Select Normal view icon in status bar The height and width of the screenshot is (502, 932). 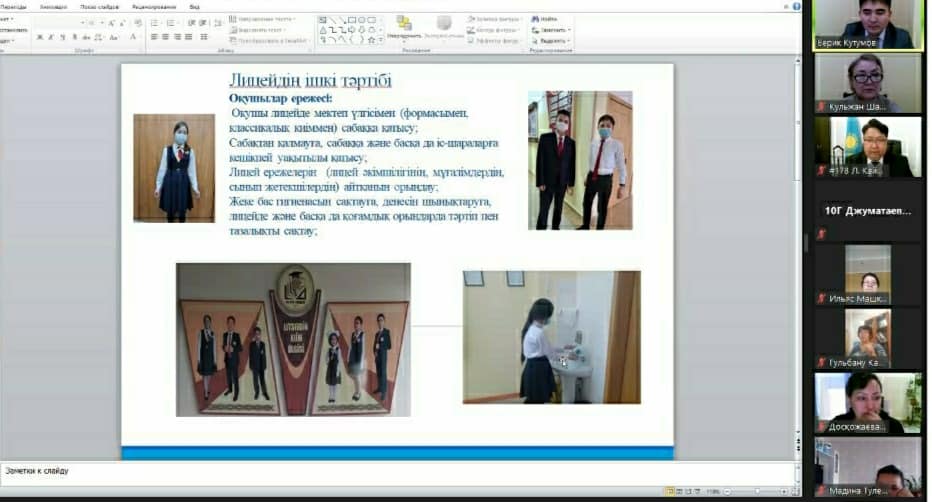tap(669, 491)
